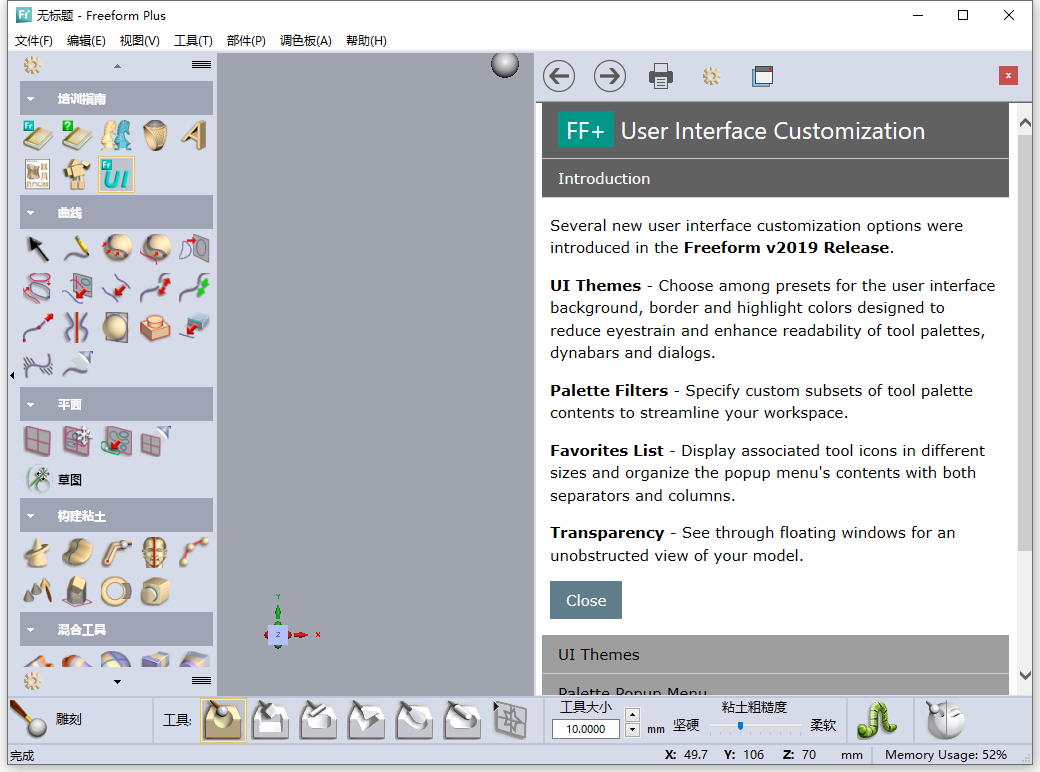Open the 部件(P) menu

(246, 40)
